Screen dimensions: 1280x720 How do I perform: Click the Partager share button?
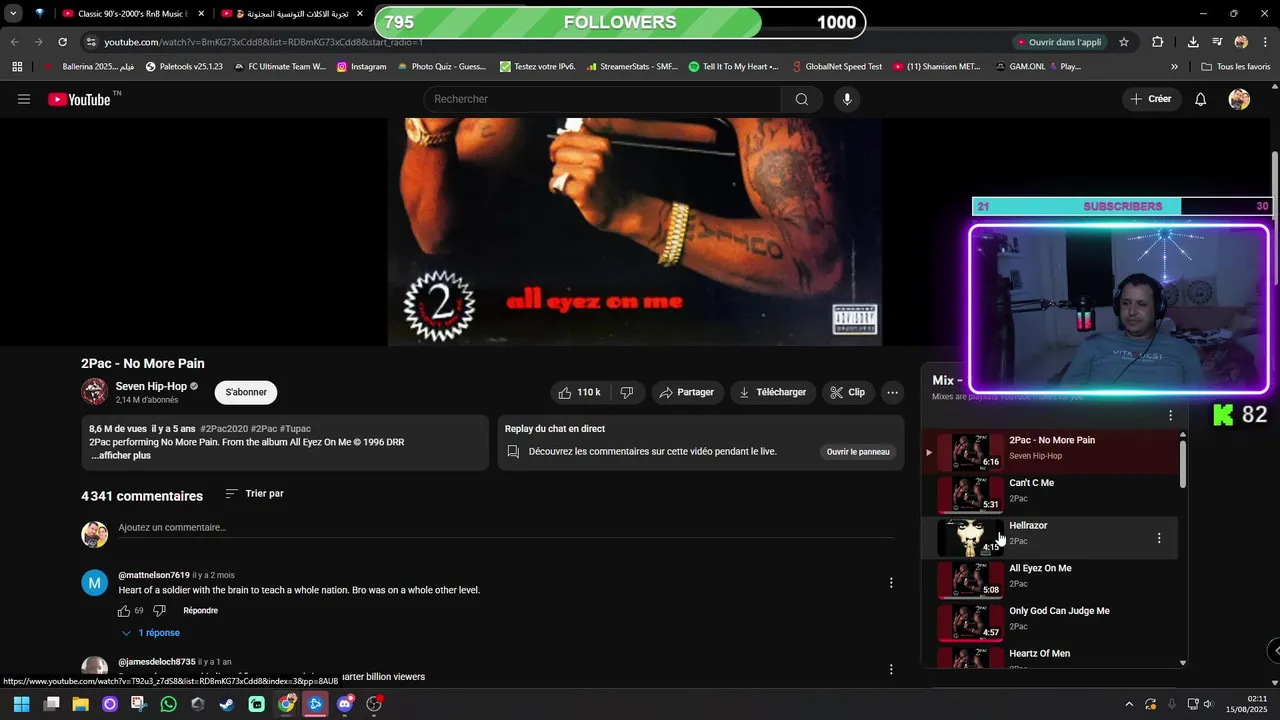[686, 393]
